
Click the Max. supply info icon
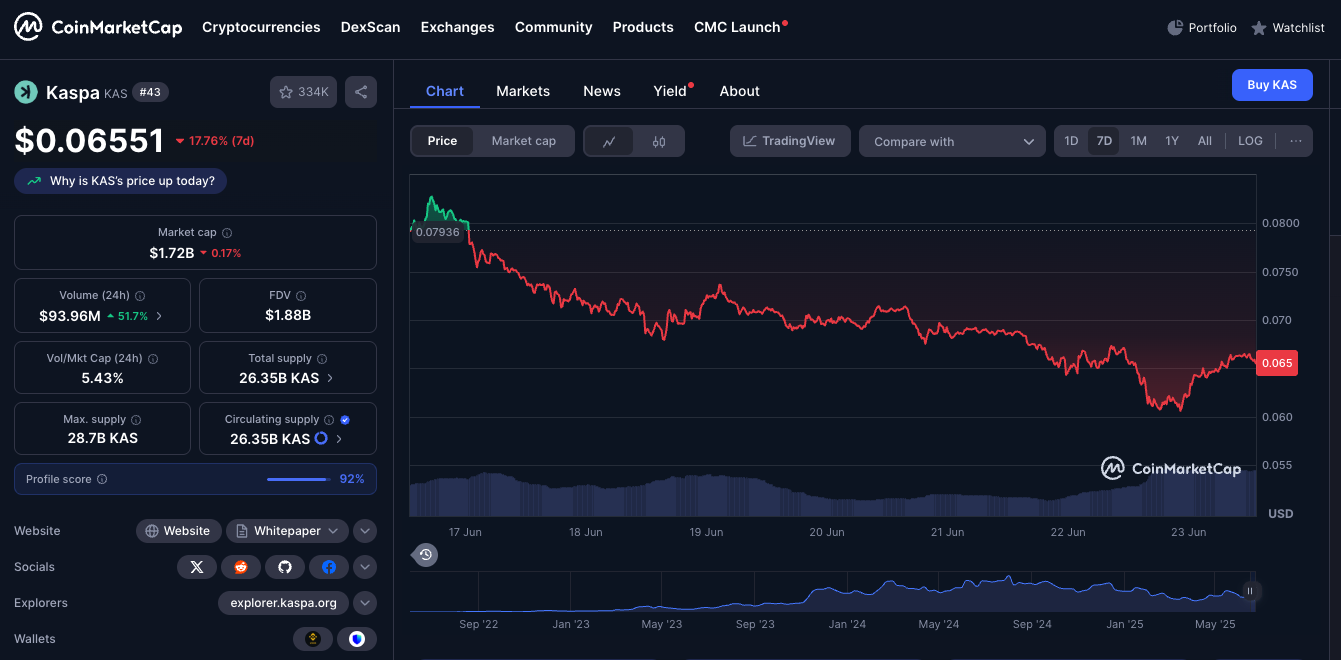(136, 420)
